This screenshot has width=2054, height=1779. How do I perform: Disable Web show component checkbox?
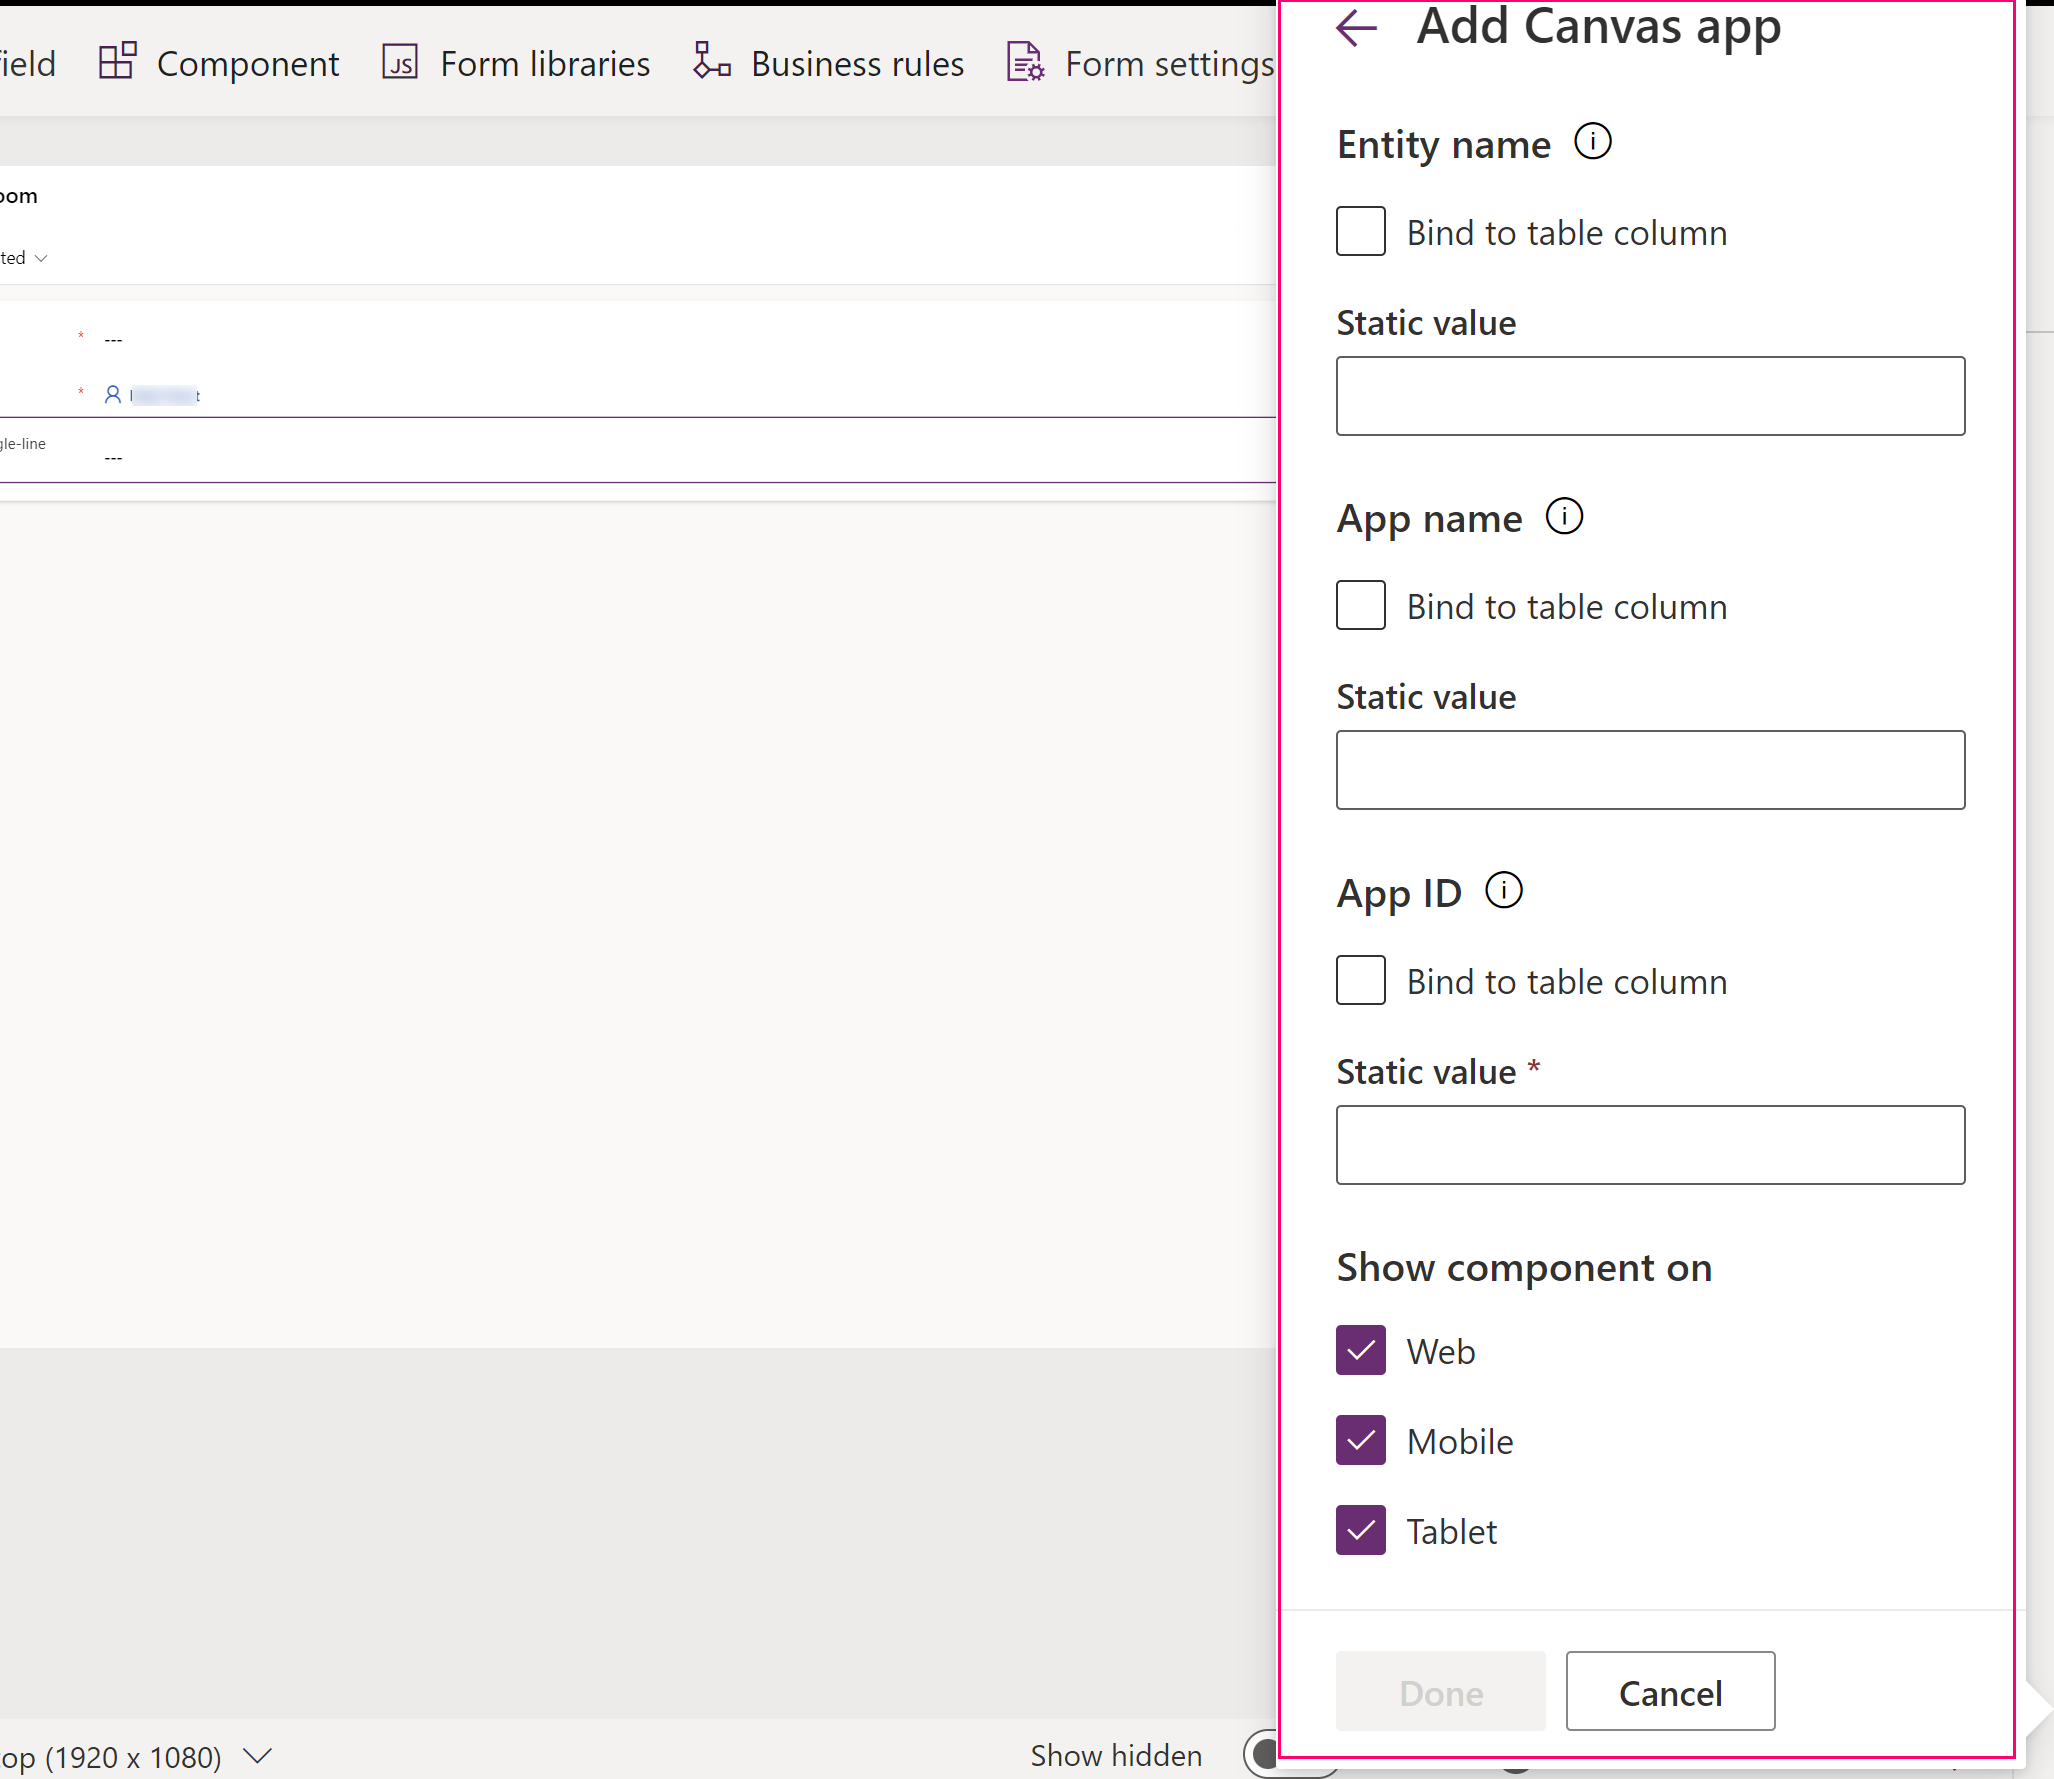[1362, 1351]
